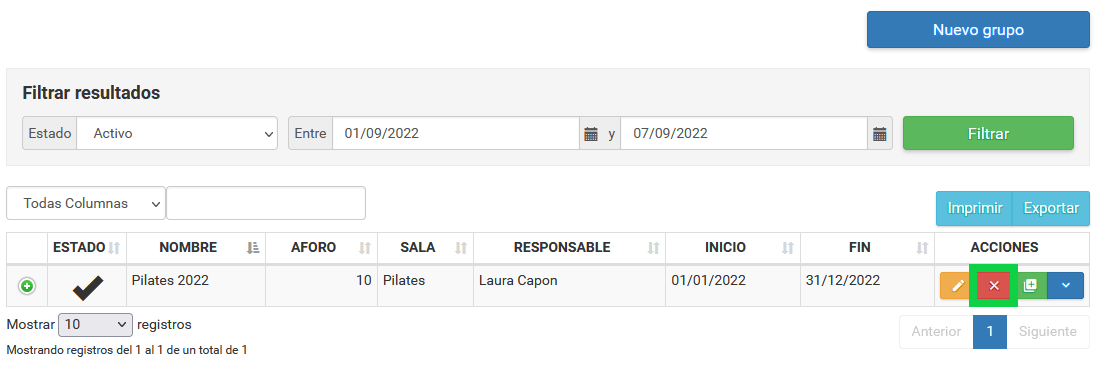Viewport: 1105px width, 379px height.
Task: Focus the search field beside Todas Columnas
Action: coord(266,204)
